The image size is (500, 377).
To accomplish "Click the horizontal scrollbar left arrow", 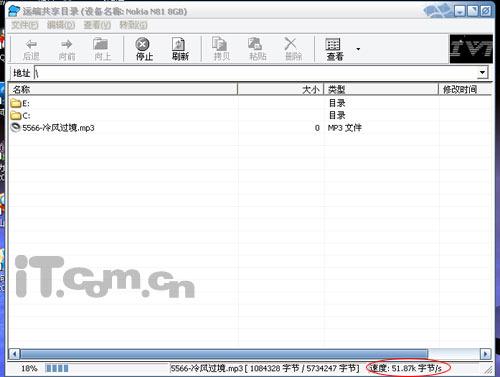I will [x=14, y=354].
